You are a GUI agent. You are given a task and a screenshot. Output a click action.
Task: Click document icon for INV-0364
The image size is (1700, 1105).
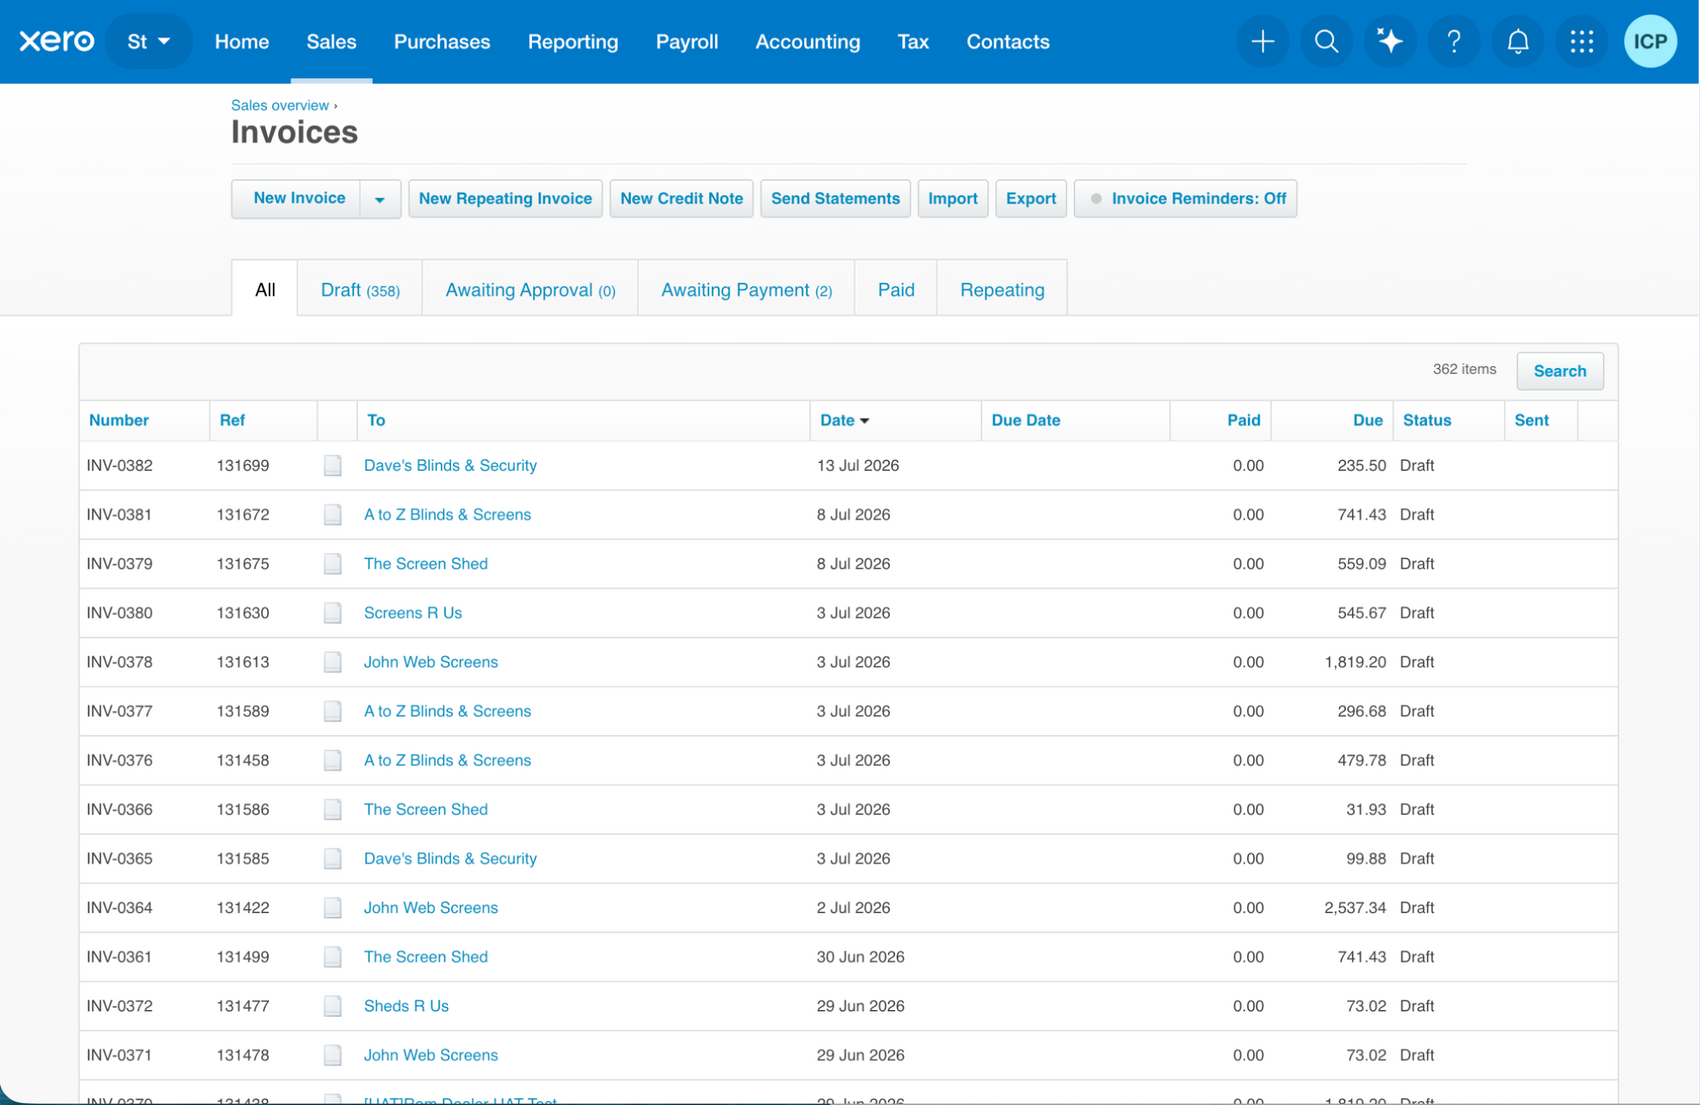333,908
